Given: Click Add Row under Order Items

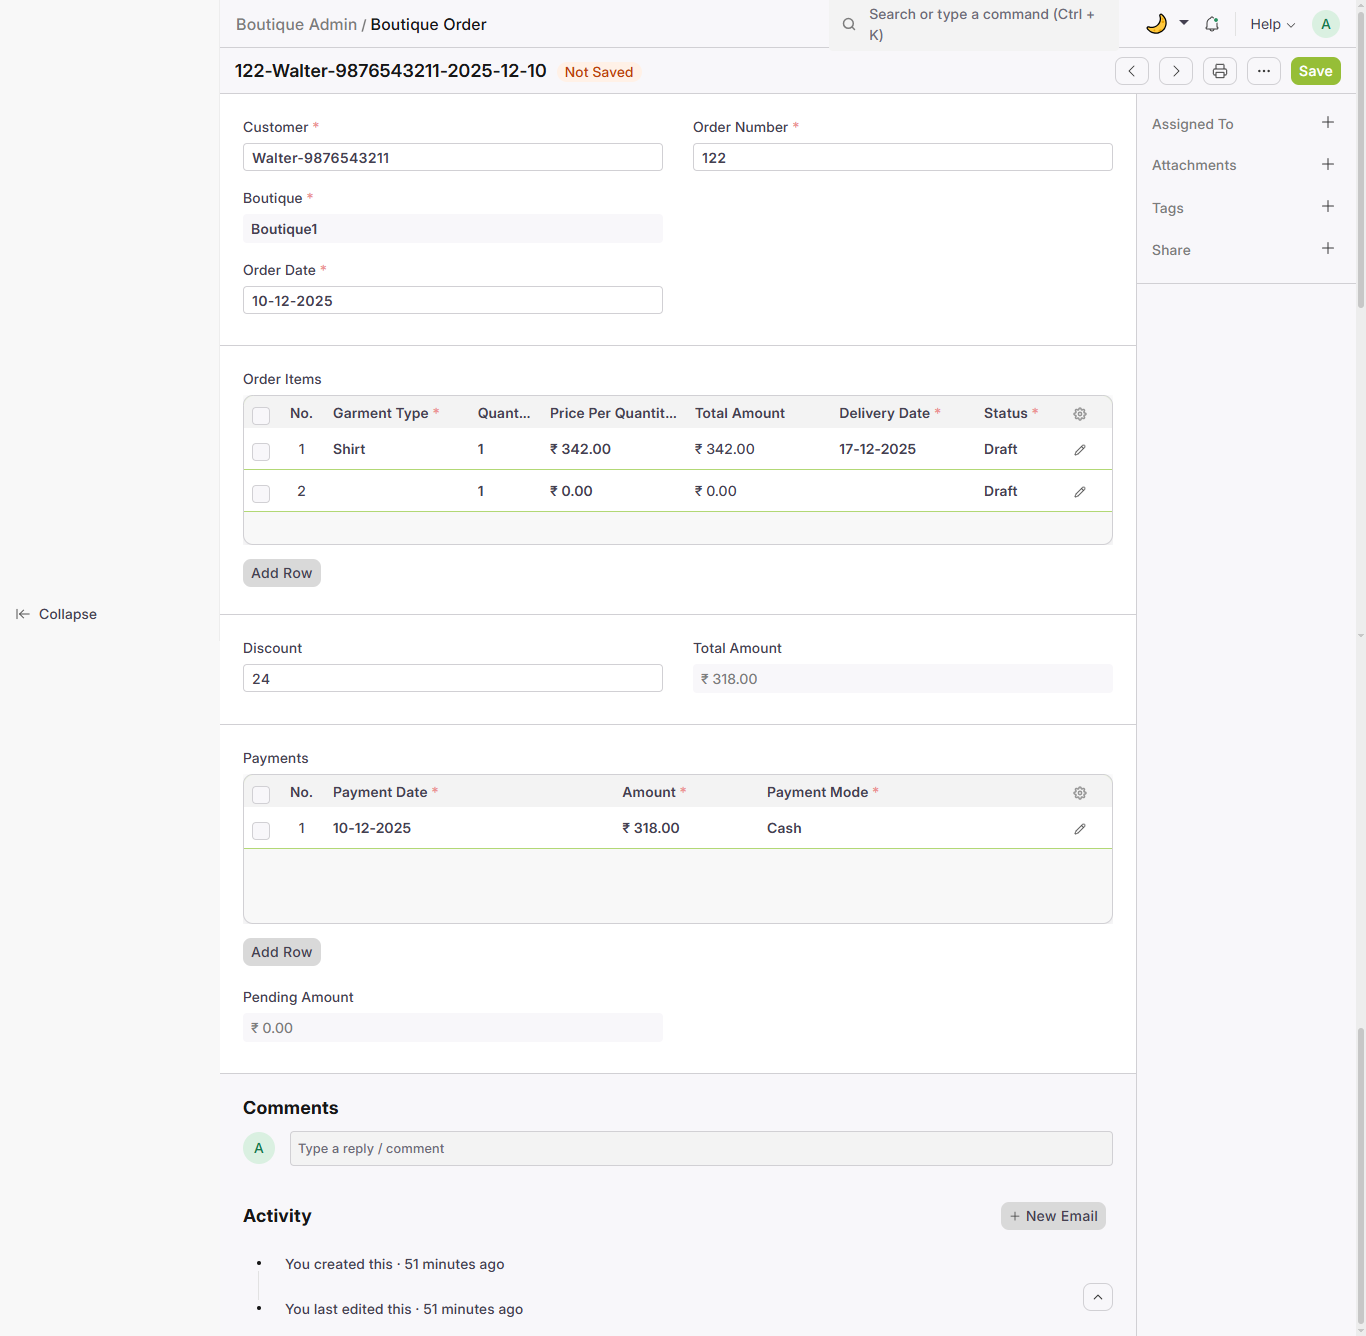Looking at the screenshot, I should pyautogui.click(x=281, y=573).
